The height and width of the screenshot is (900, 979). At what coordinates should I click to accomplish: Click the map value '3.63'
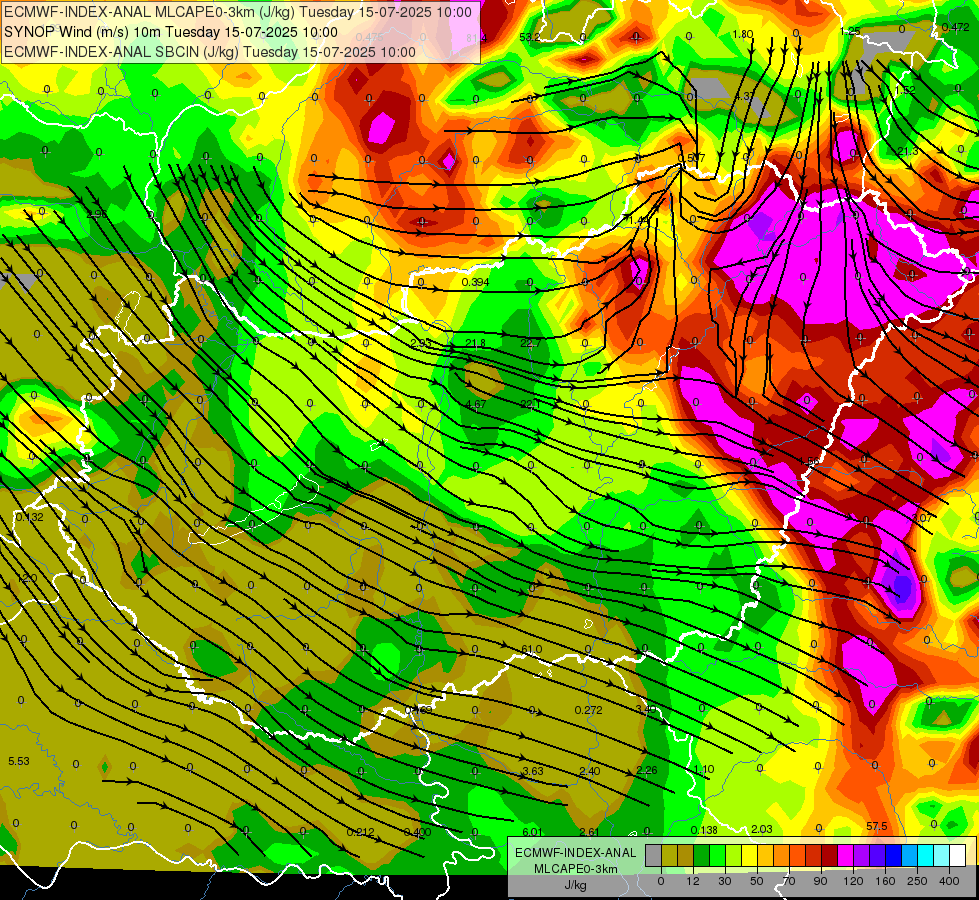tap(533, 771)
